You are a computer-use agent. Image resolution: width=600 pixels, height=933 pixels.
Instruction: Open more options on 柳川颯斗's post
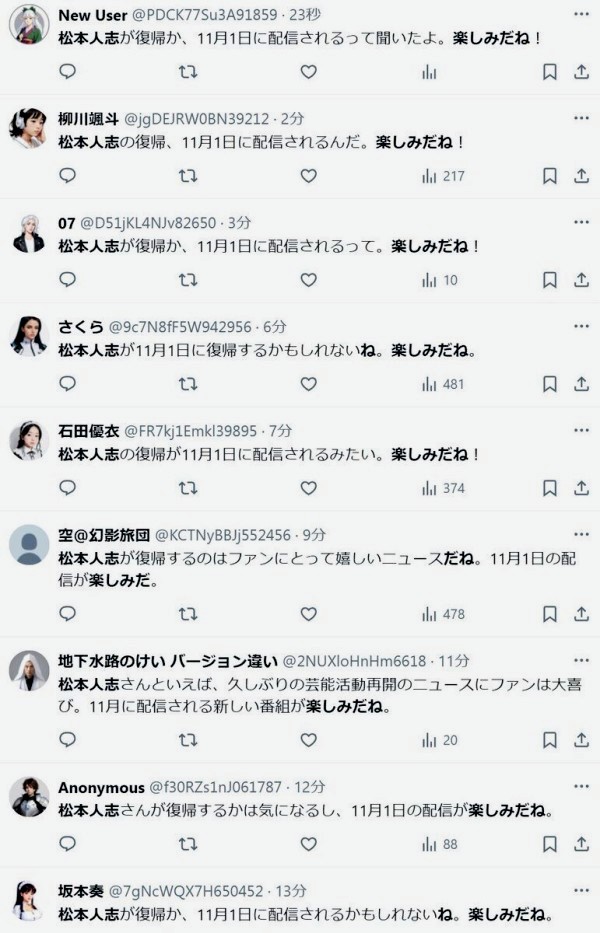click(x=581, y=118)
